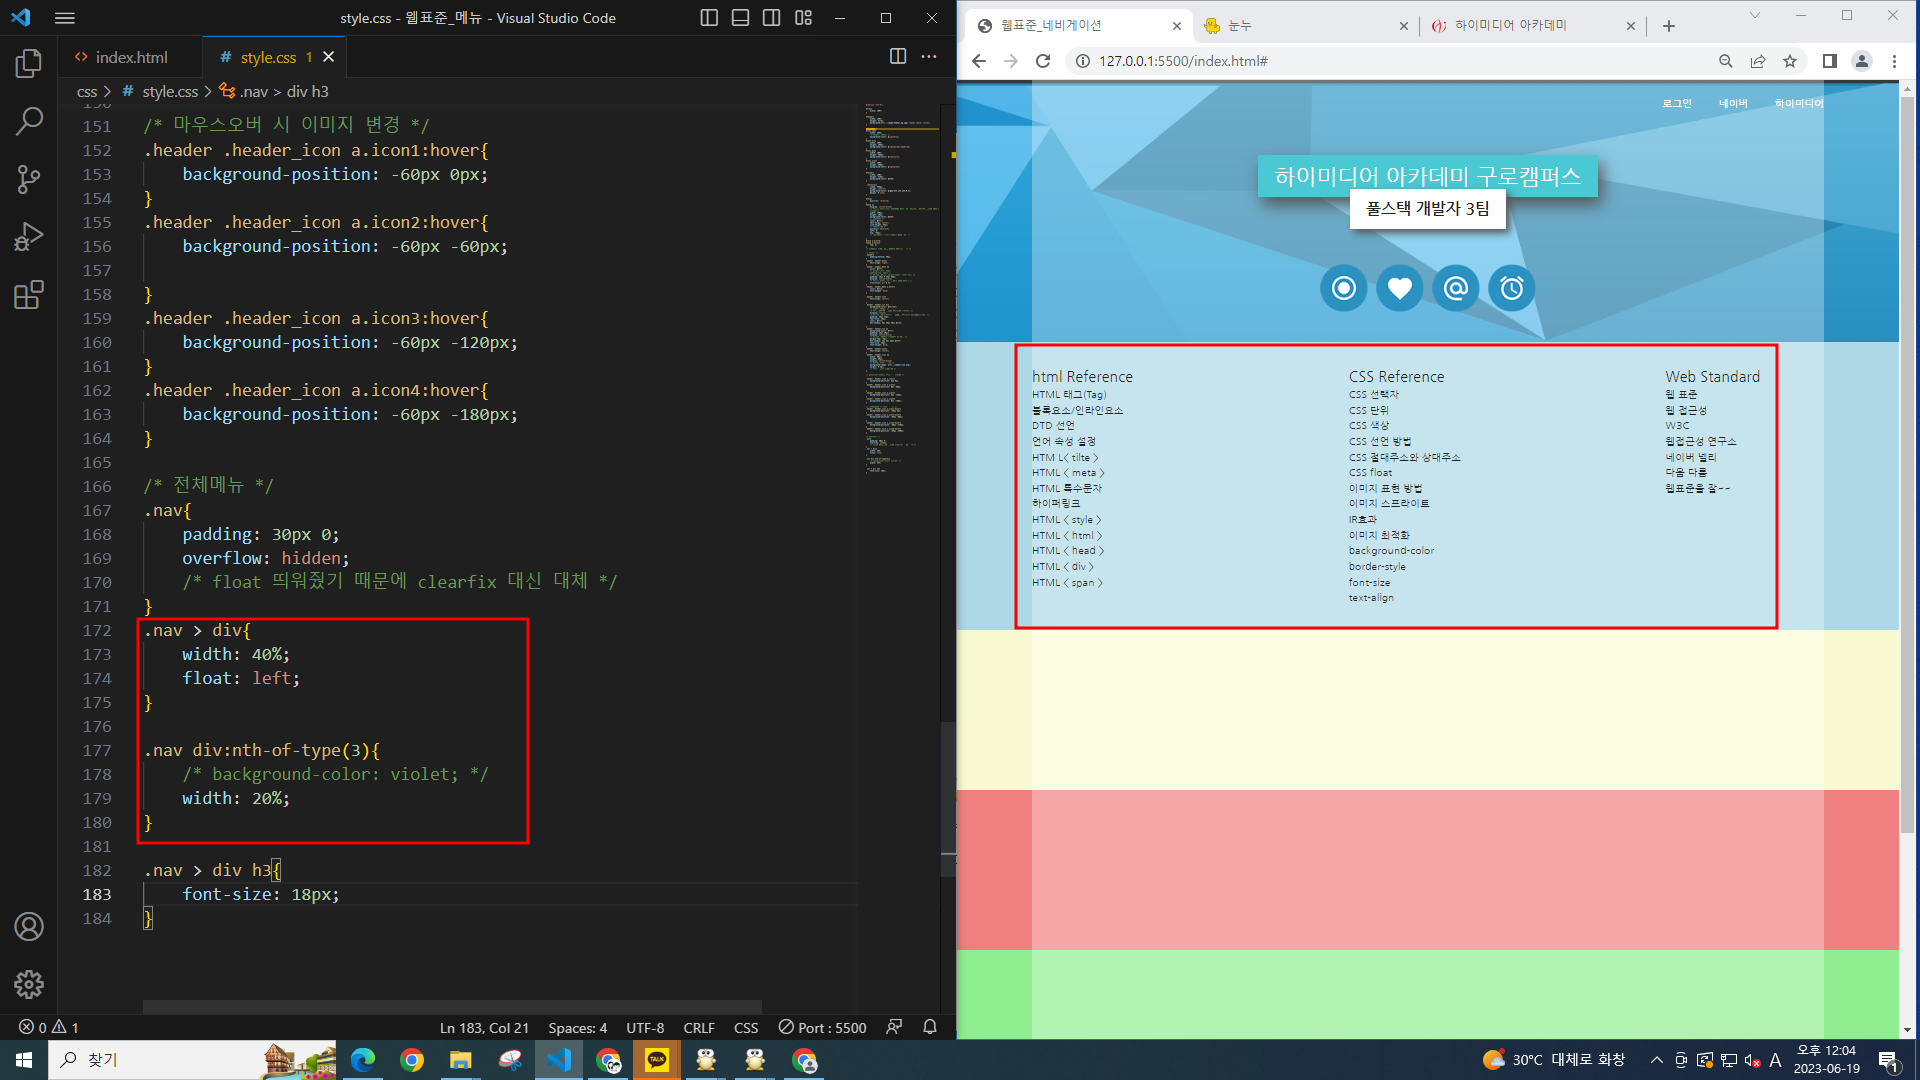Open the Source Control view

(29, 180)
